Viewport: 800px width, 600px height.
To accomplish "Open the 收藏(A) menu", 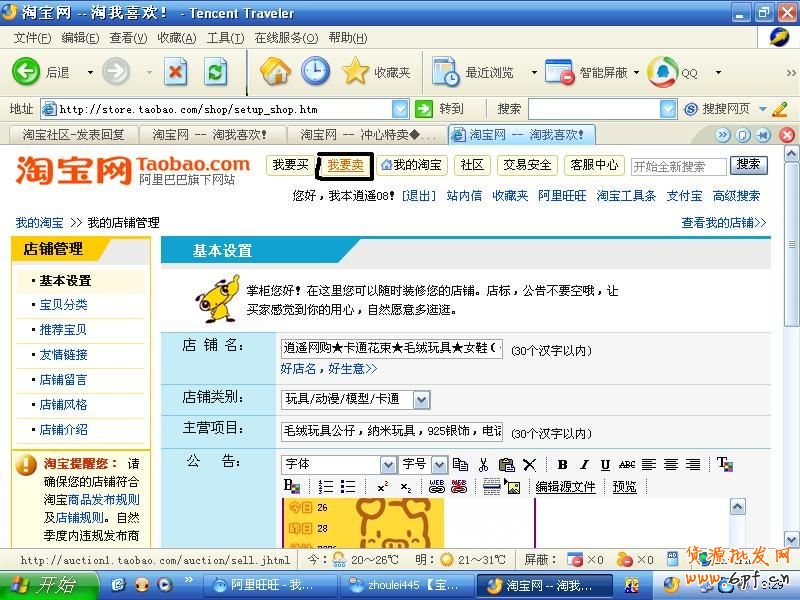I will 177,38.
